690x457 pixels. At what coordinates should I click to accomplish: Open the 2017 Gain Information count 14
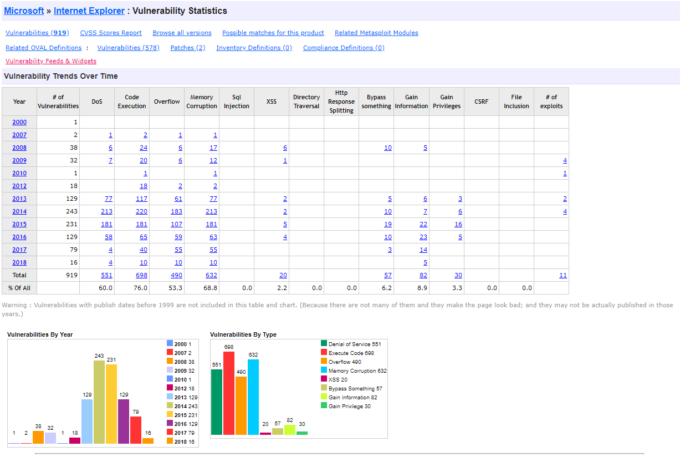click(x=423, y=250)
